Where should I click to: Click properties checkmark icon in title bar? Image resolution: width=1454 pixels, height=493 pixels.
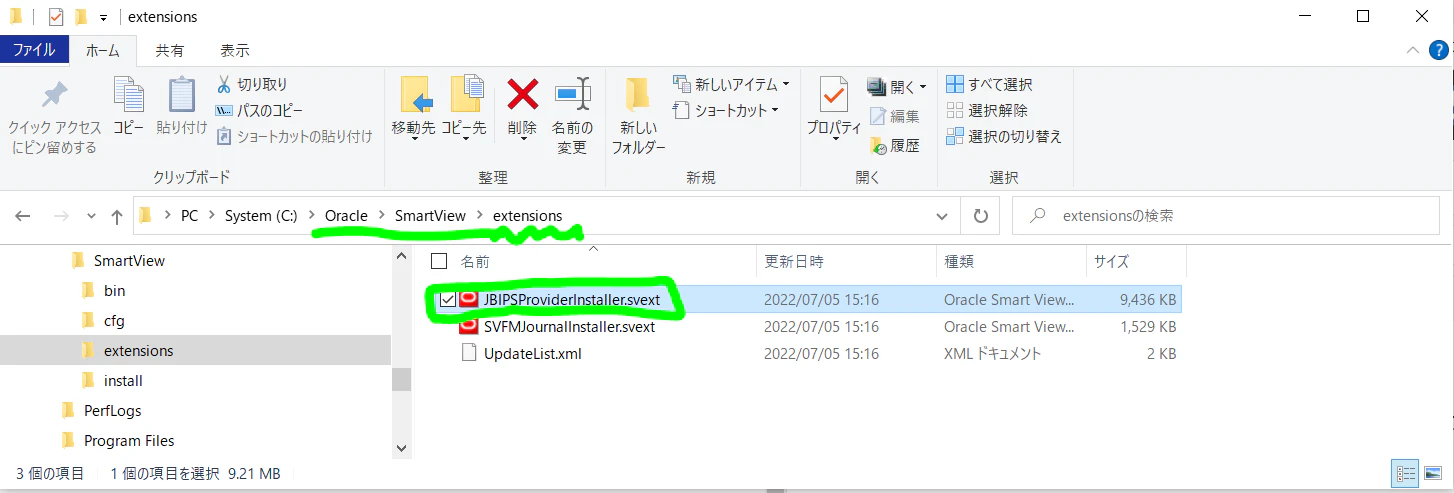56,17
